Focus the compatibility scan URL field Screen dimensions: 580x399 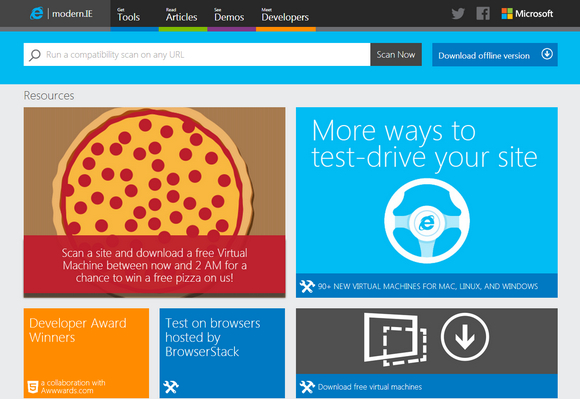pyautogui.click(x=197, y=55)
